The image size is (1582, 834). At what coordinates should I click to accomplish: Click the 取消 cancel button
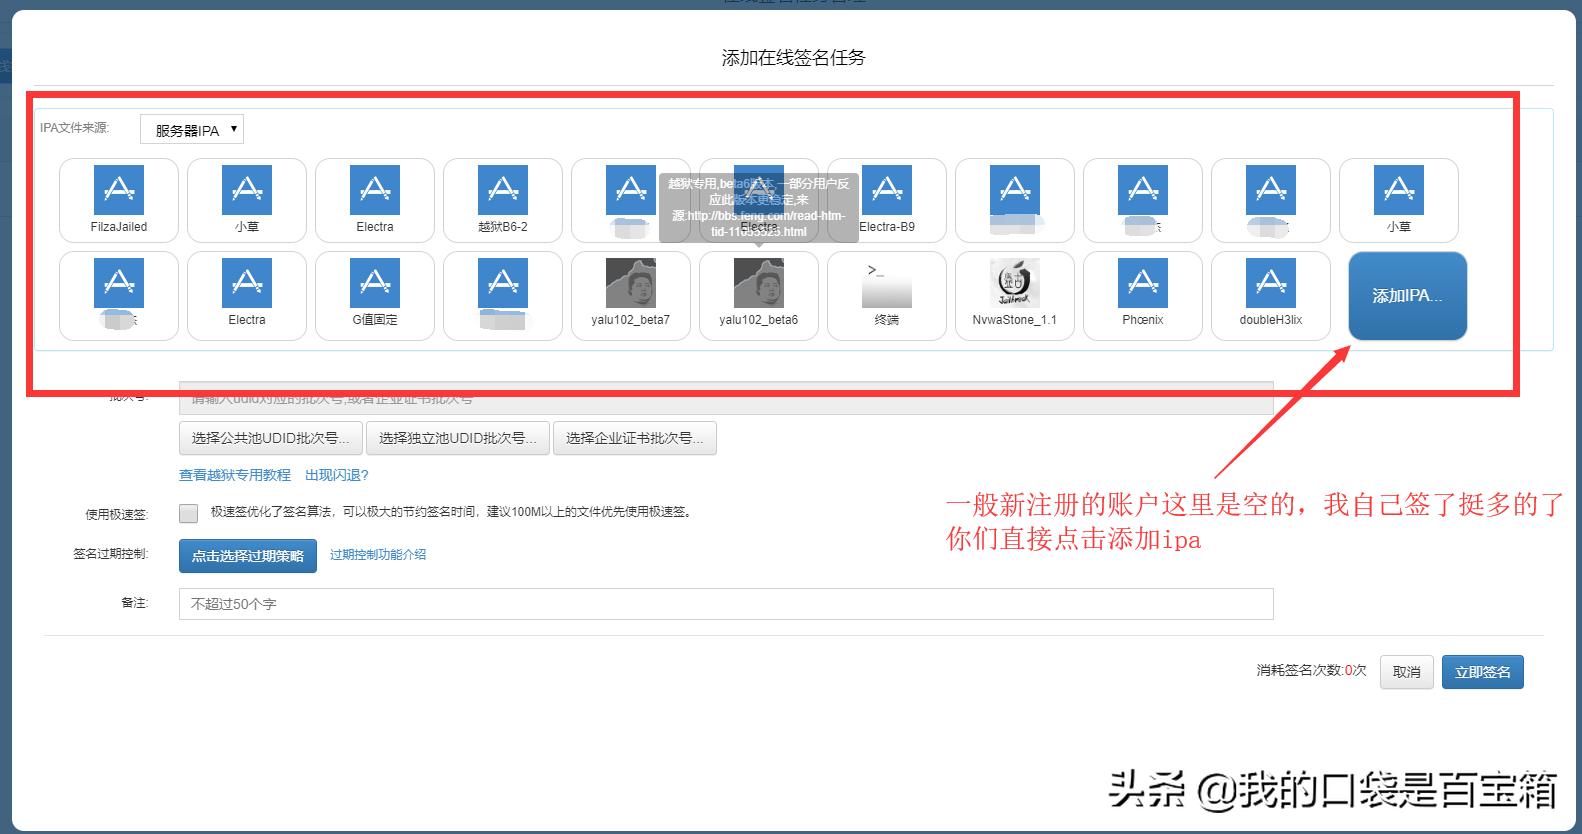pos(1407,672)
